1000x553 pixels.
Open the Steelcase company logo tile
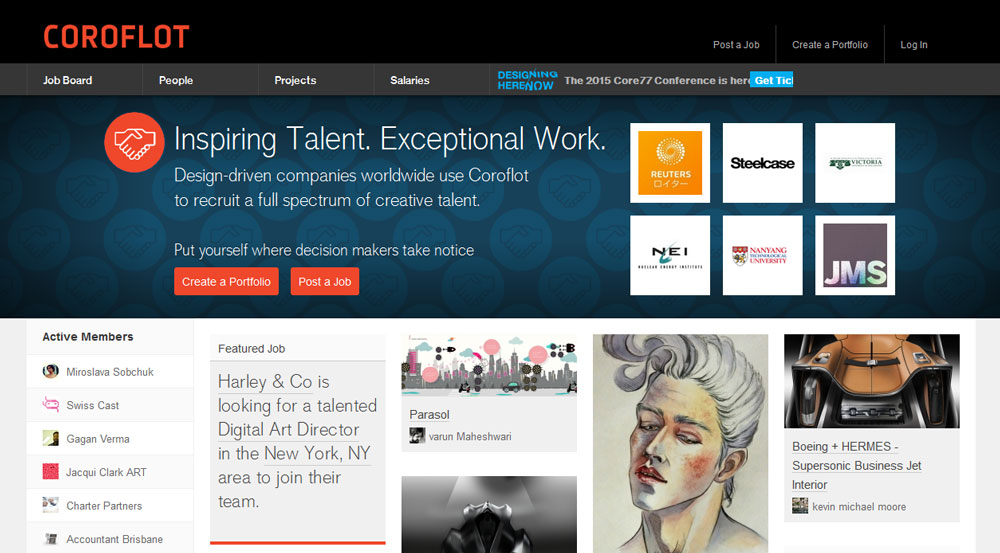pyautogui.click(x=762, y=163)
